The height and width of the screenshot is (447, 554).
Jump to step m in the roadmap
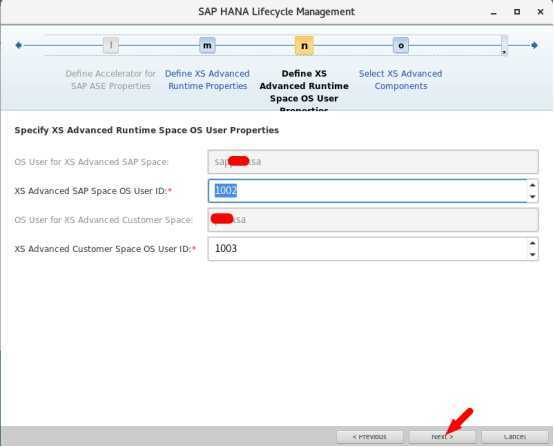207,45
